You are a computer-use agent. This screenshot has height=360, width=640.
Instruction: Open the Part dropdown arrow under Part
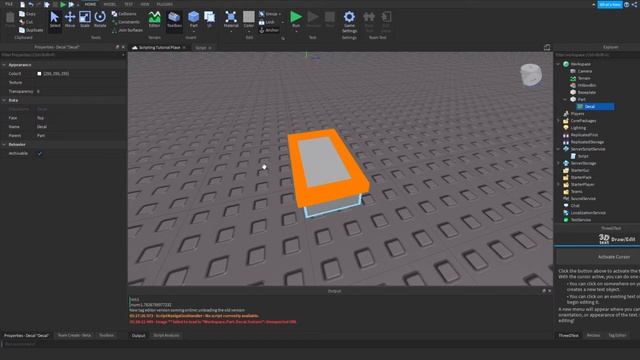[193, 31]
